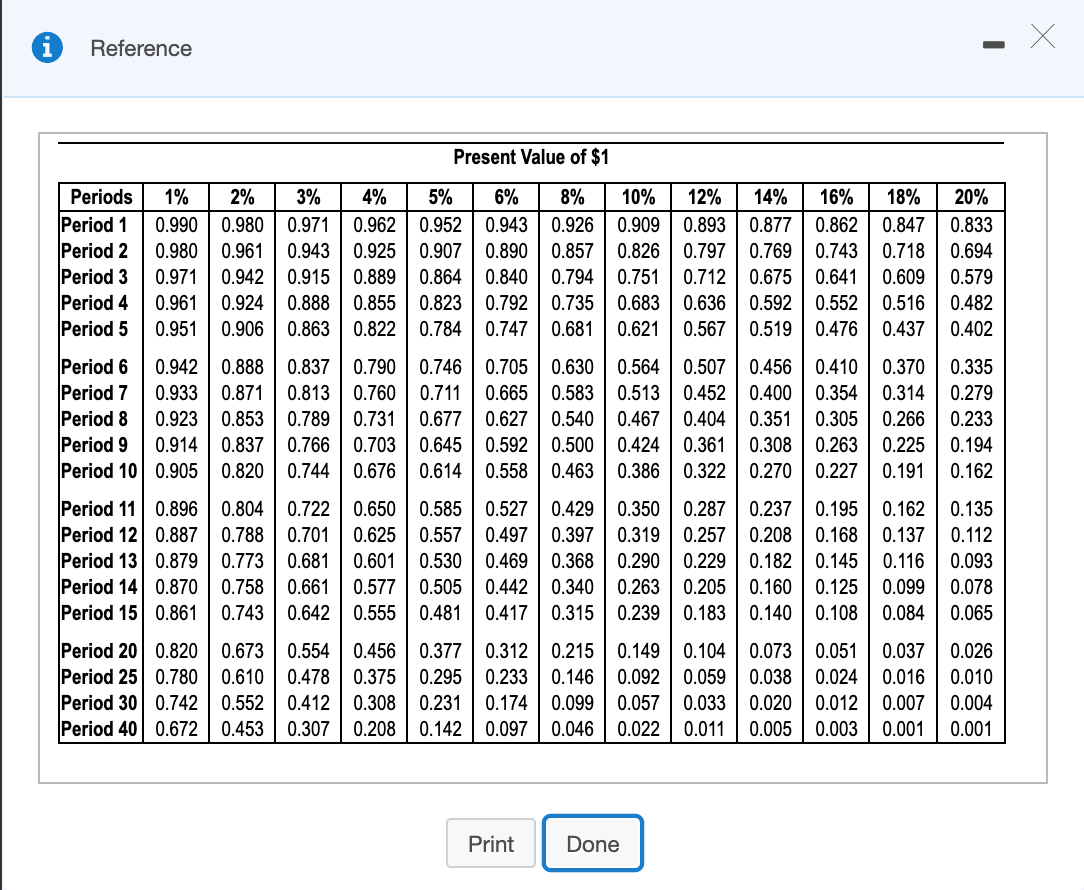
Task: Click the 20% column header
Action: tap(971, 197)
